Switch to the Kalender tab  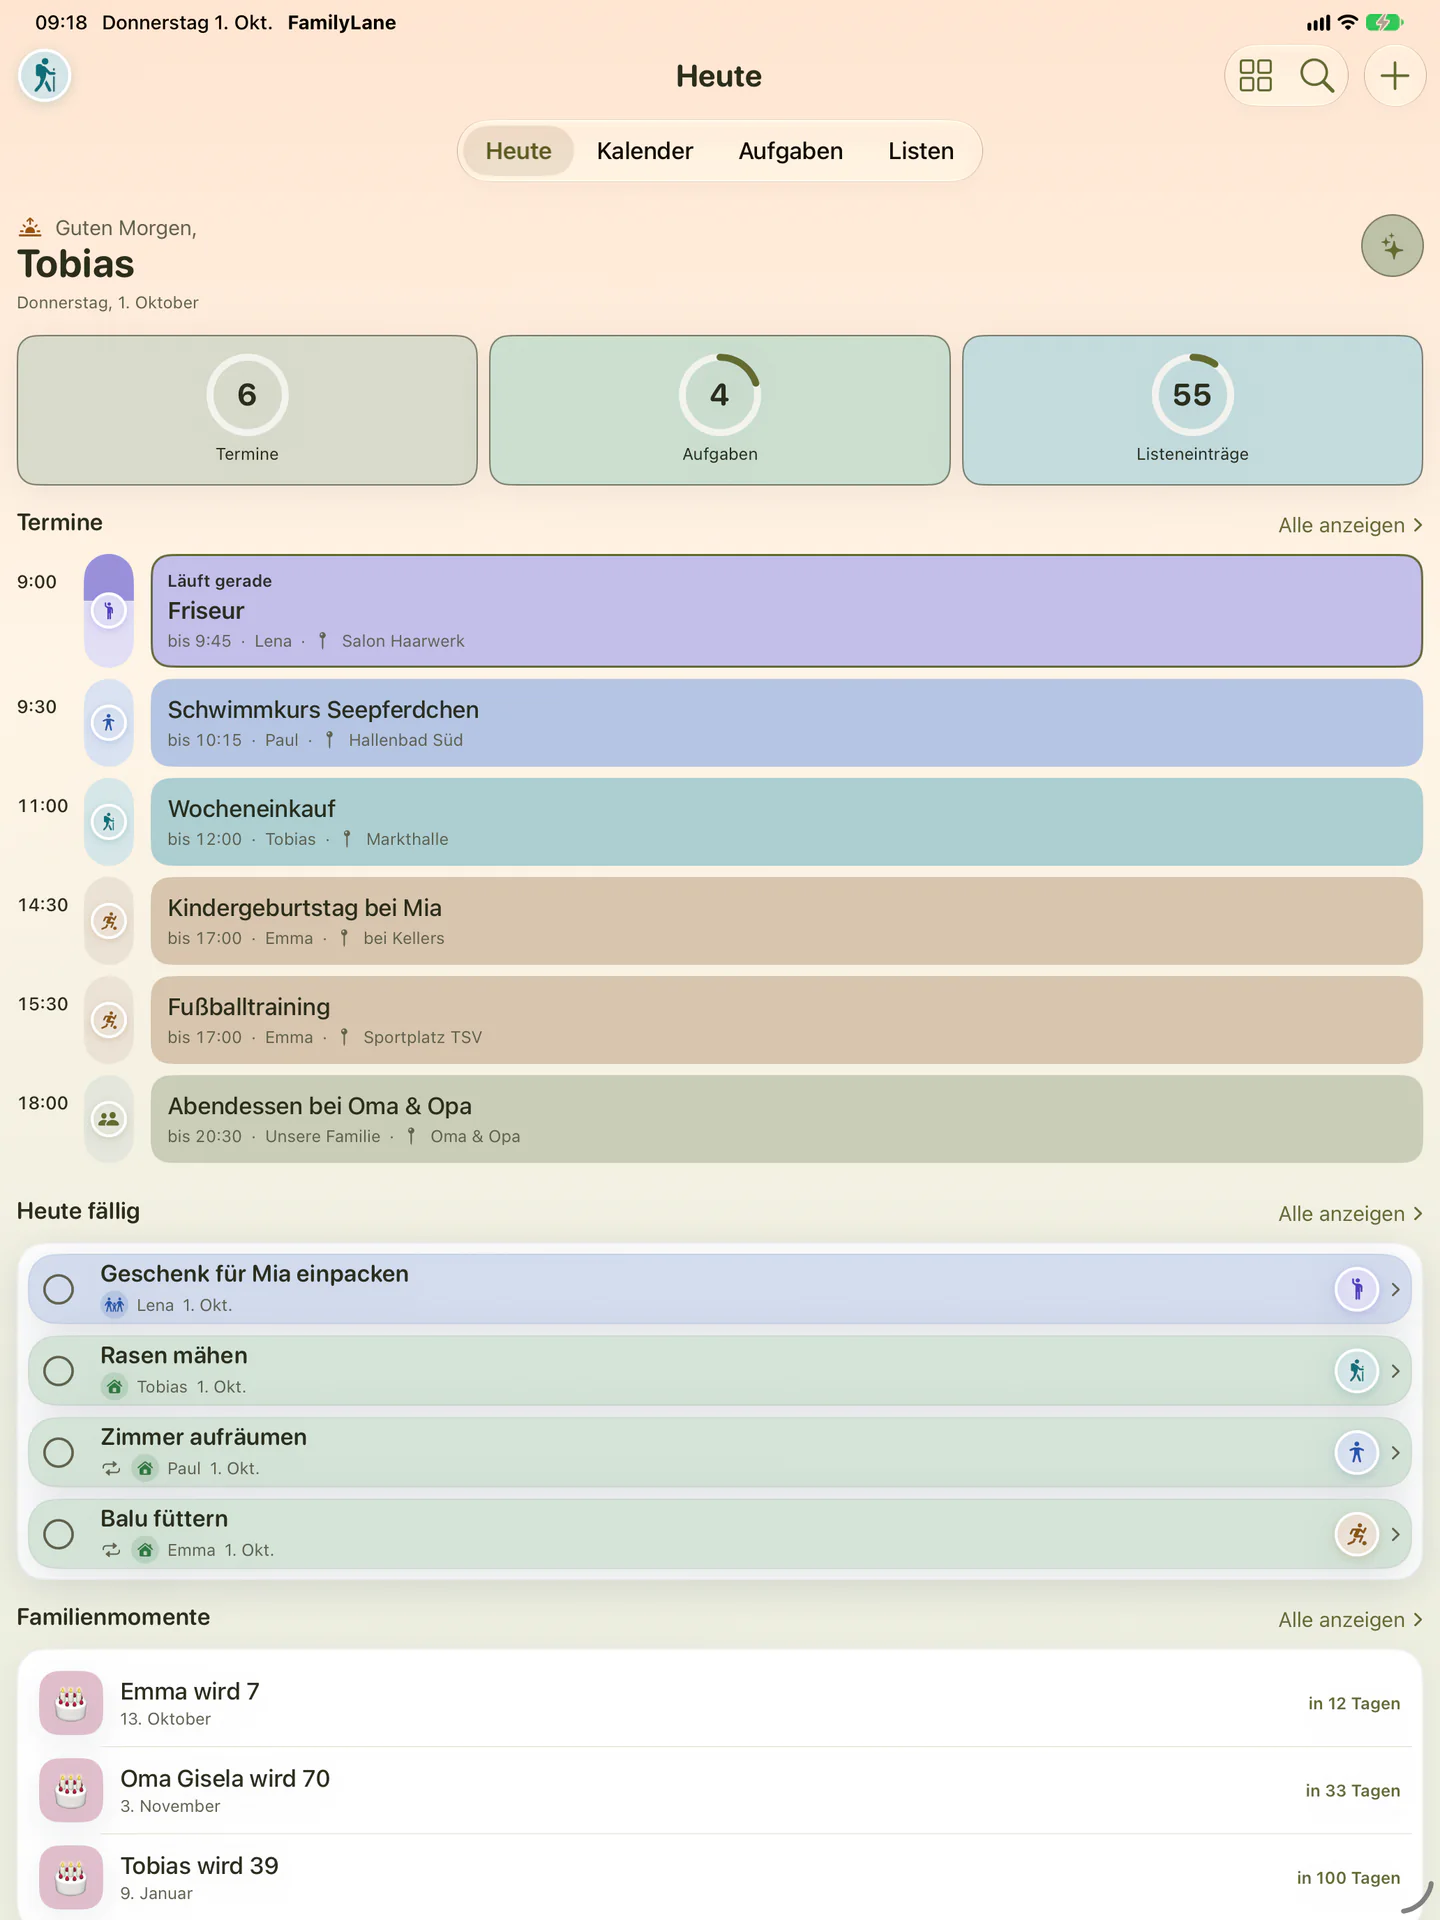pos(645,151)
